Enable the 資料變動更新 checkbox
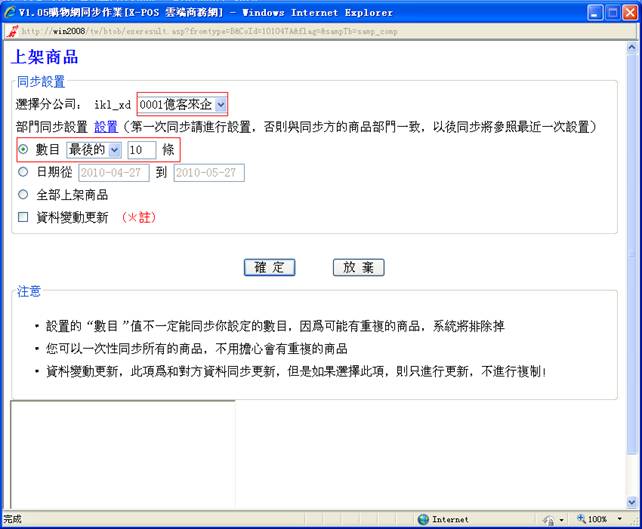This screenshot has height=529, width=642. click(24, 217)
